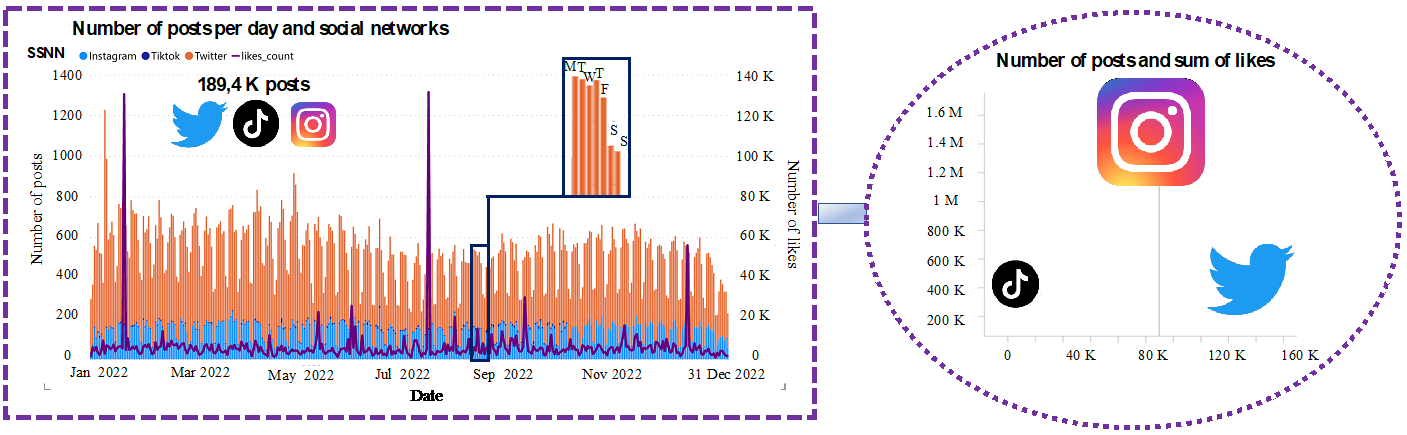1407x435 pixels.
Task: Select the Twitter legend marker
Action: pos(188,56)
